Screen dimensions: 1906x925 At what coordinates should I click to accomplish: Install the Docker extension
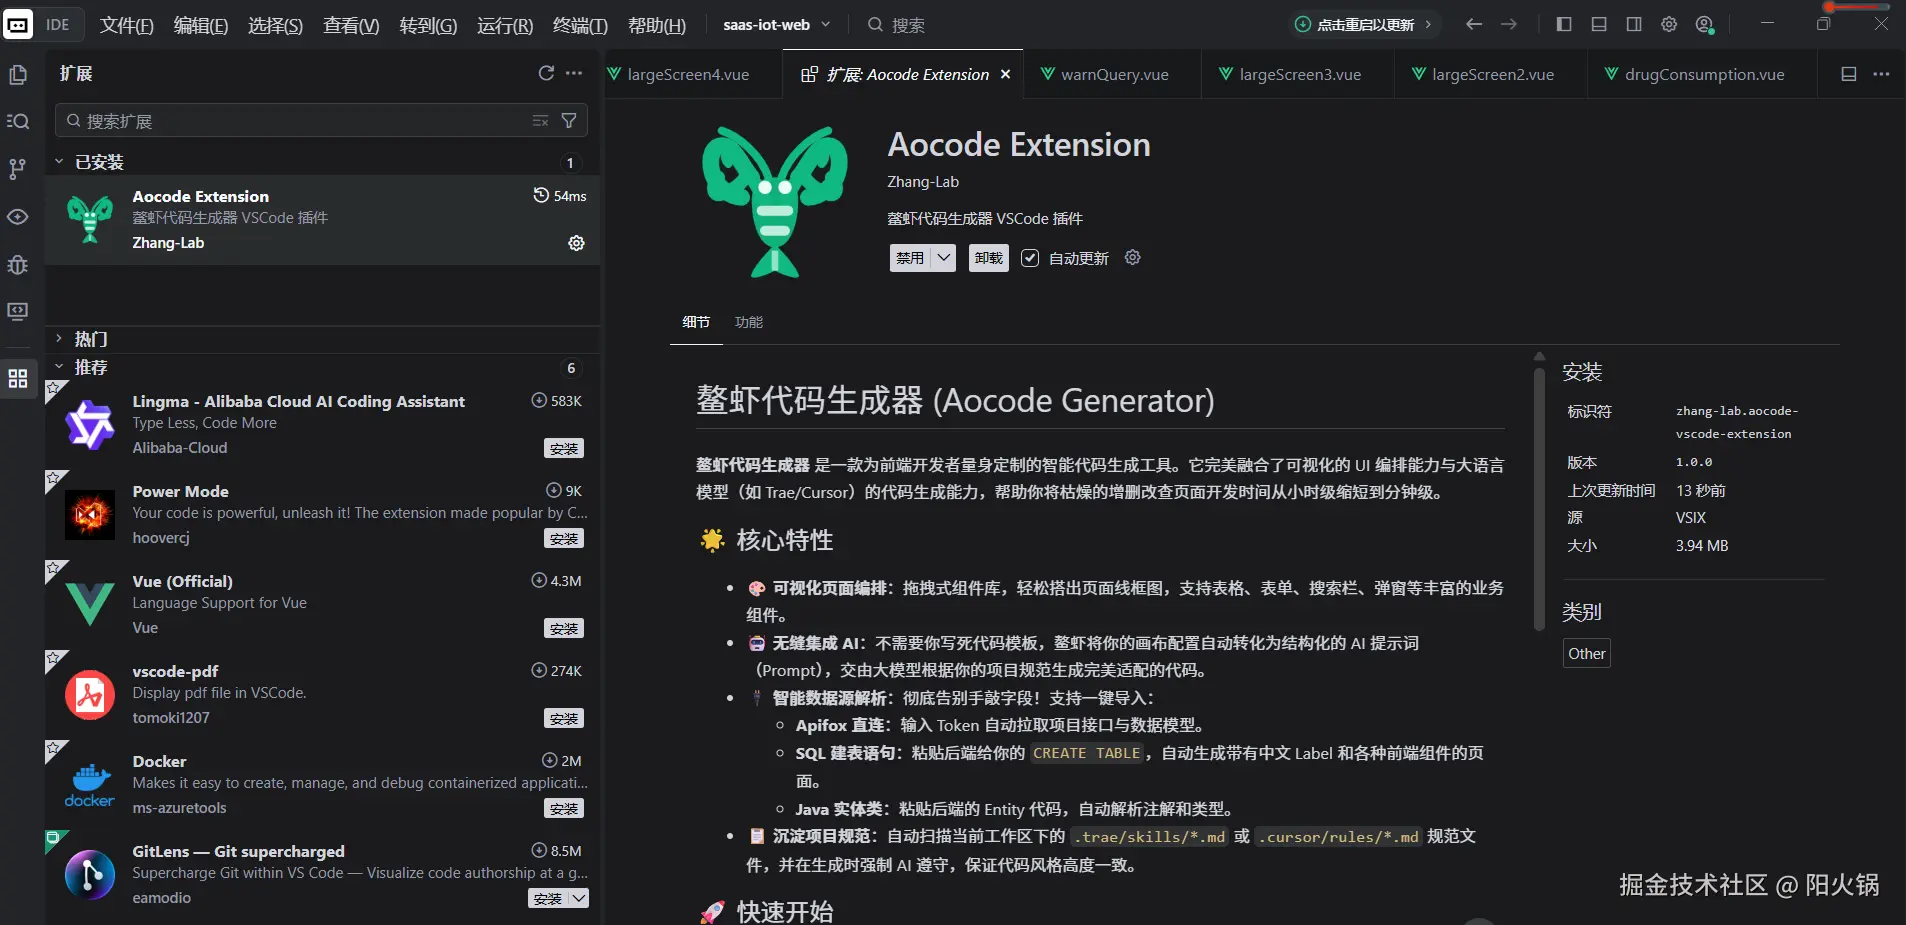pyautogui.click(x=564, y=808)
